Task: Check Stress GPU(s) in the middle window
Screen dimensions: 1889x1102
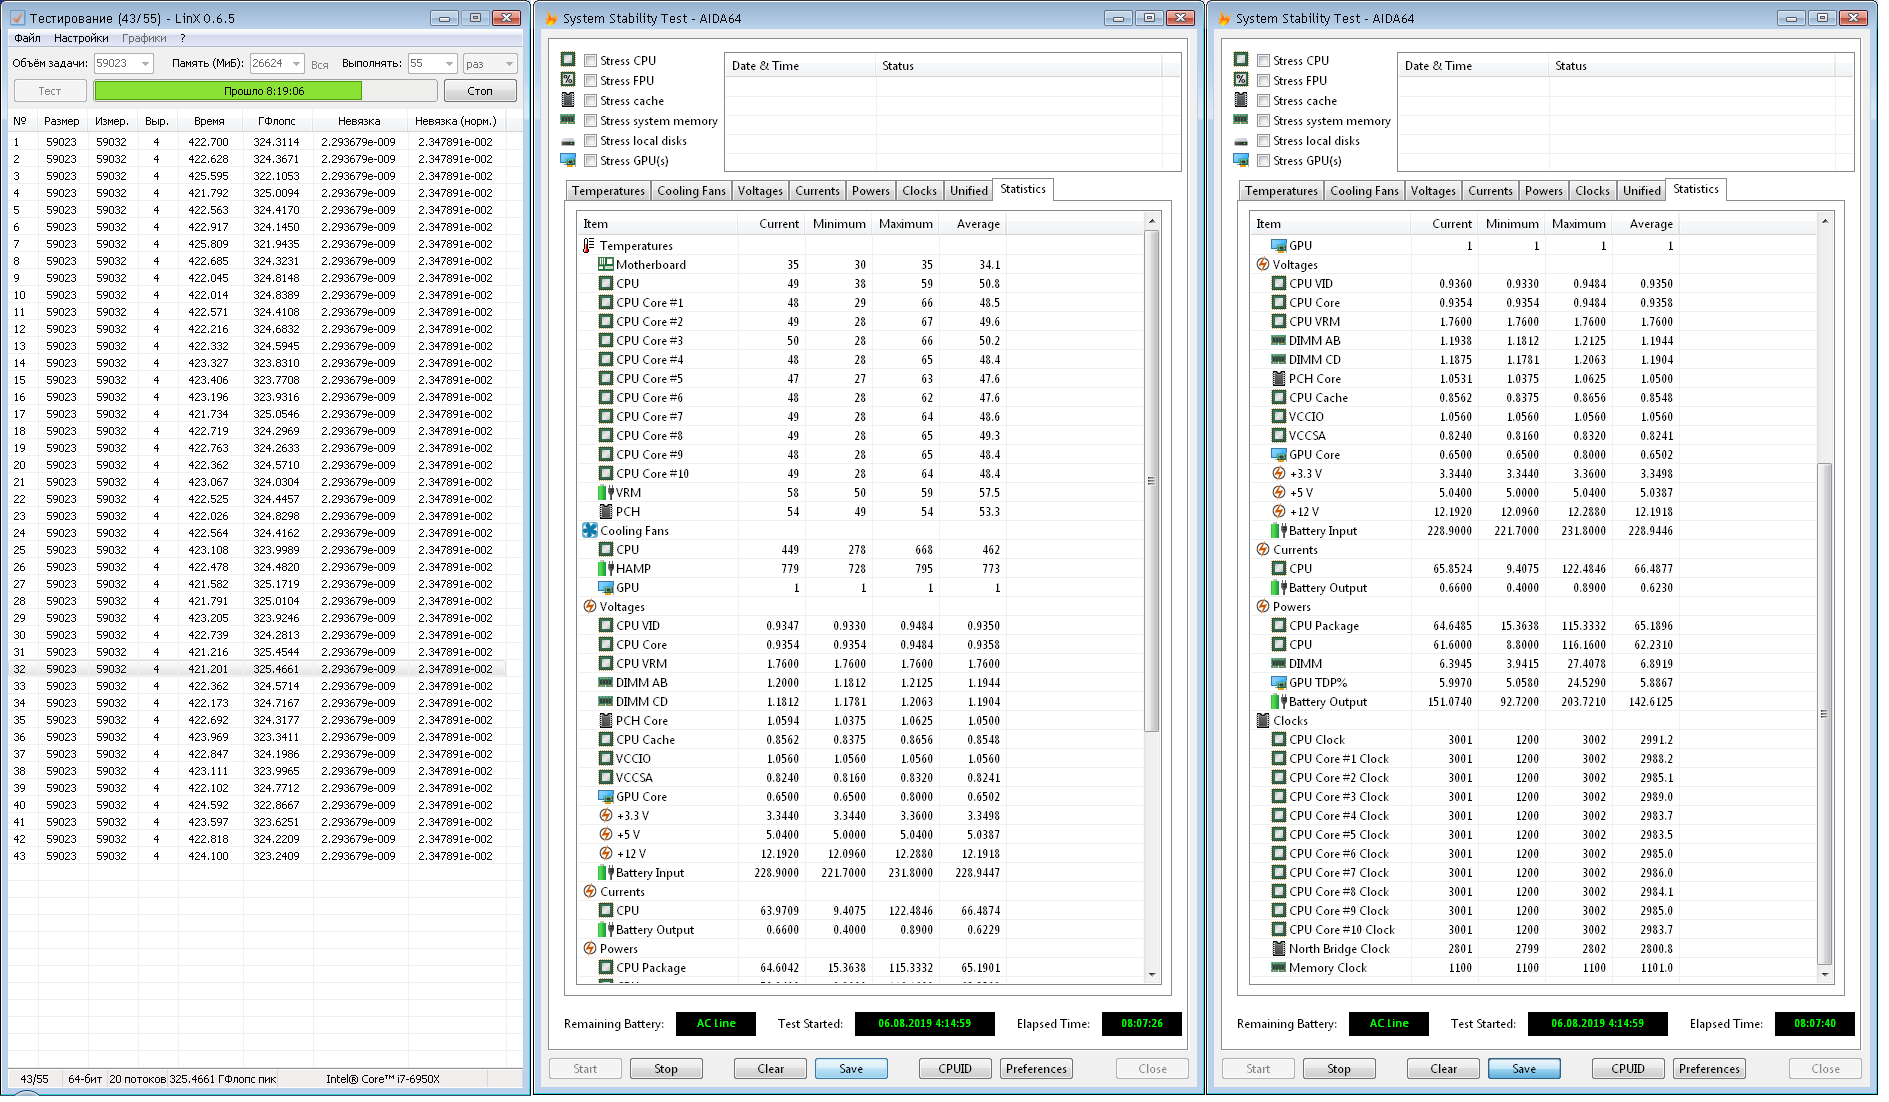Action: tap(591, 161)
